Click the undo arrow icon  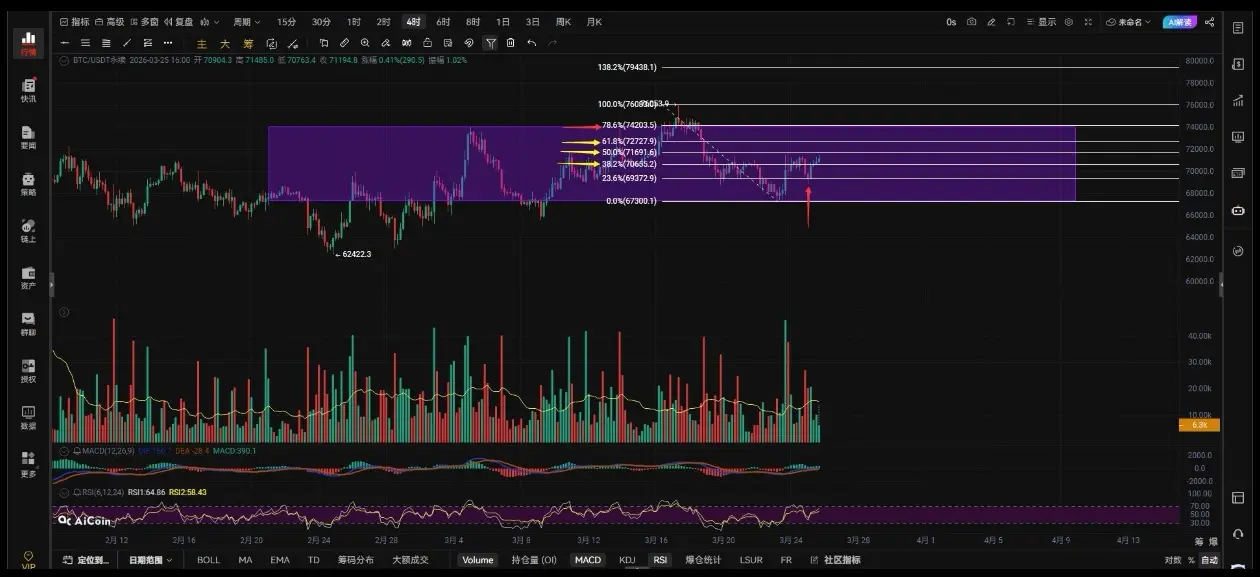click(x=532, y=43)
